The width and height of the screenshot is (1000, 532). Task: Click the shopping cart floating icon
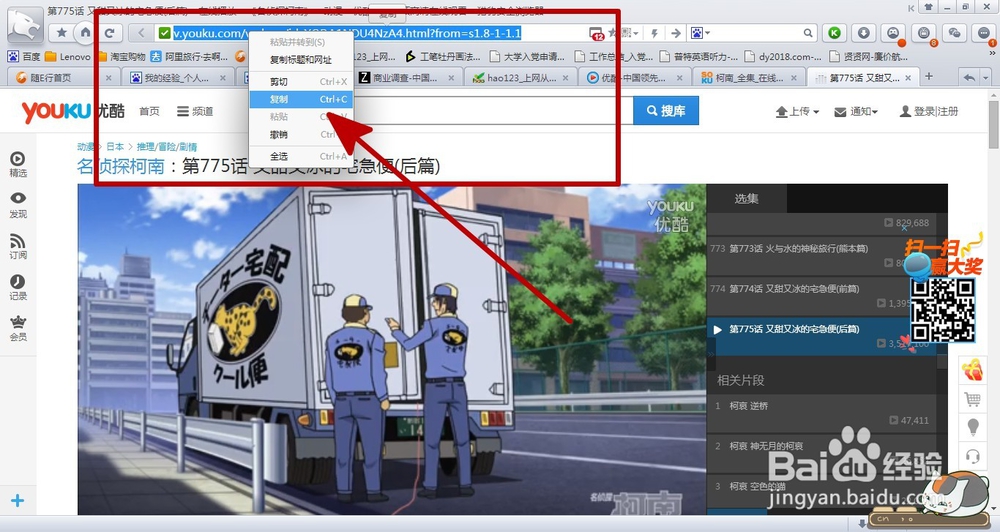click(x=973, y=399)
